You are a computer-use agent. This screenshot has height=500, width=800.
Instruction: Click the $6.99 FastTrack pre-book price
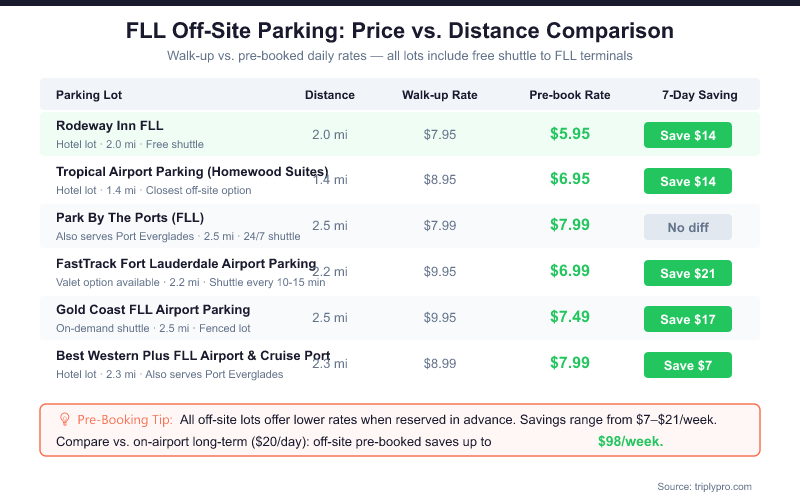[x=570, y=271]
